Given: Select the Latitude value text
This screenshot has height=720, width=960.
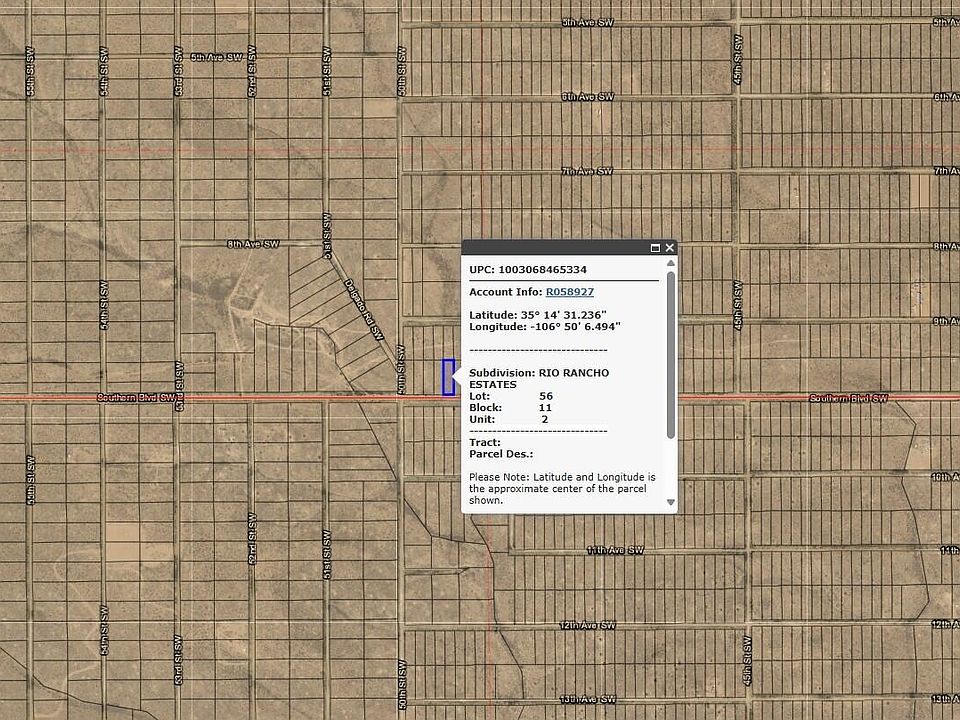Looking at the screenshot, I should pyautogui.click(x=563, y=315).
